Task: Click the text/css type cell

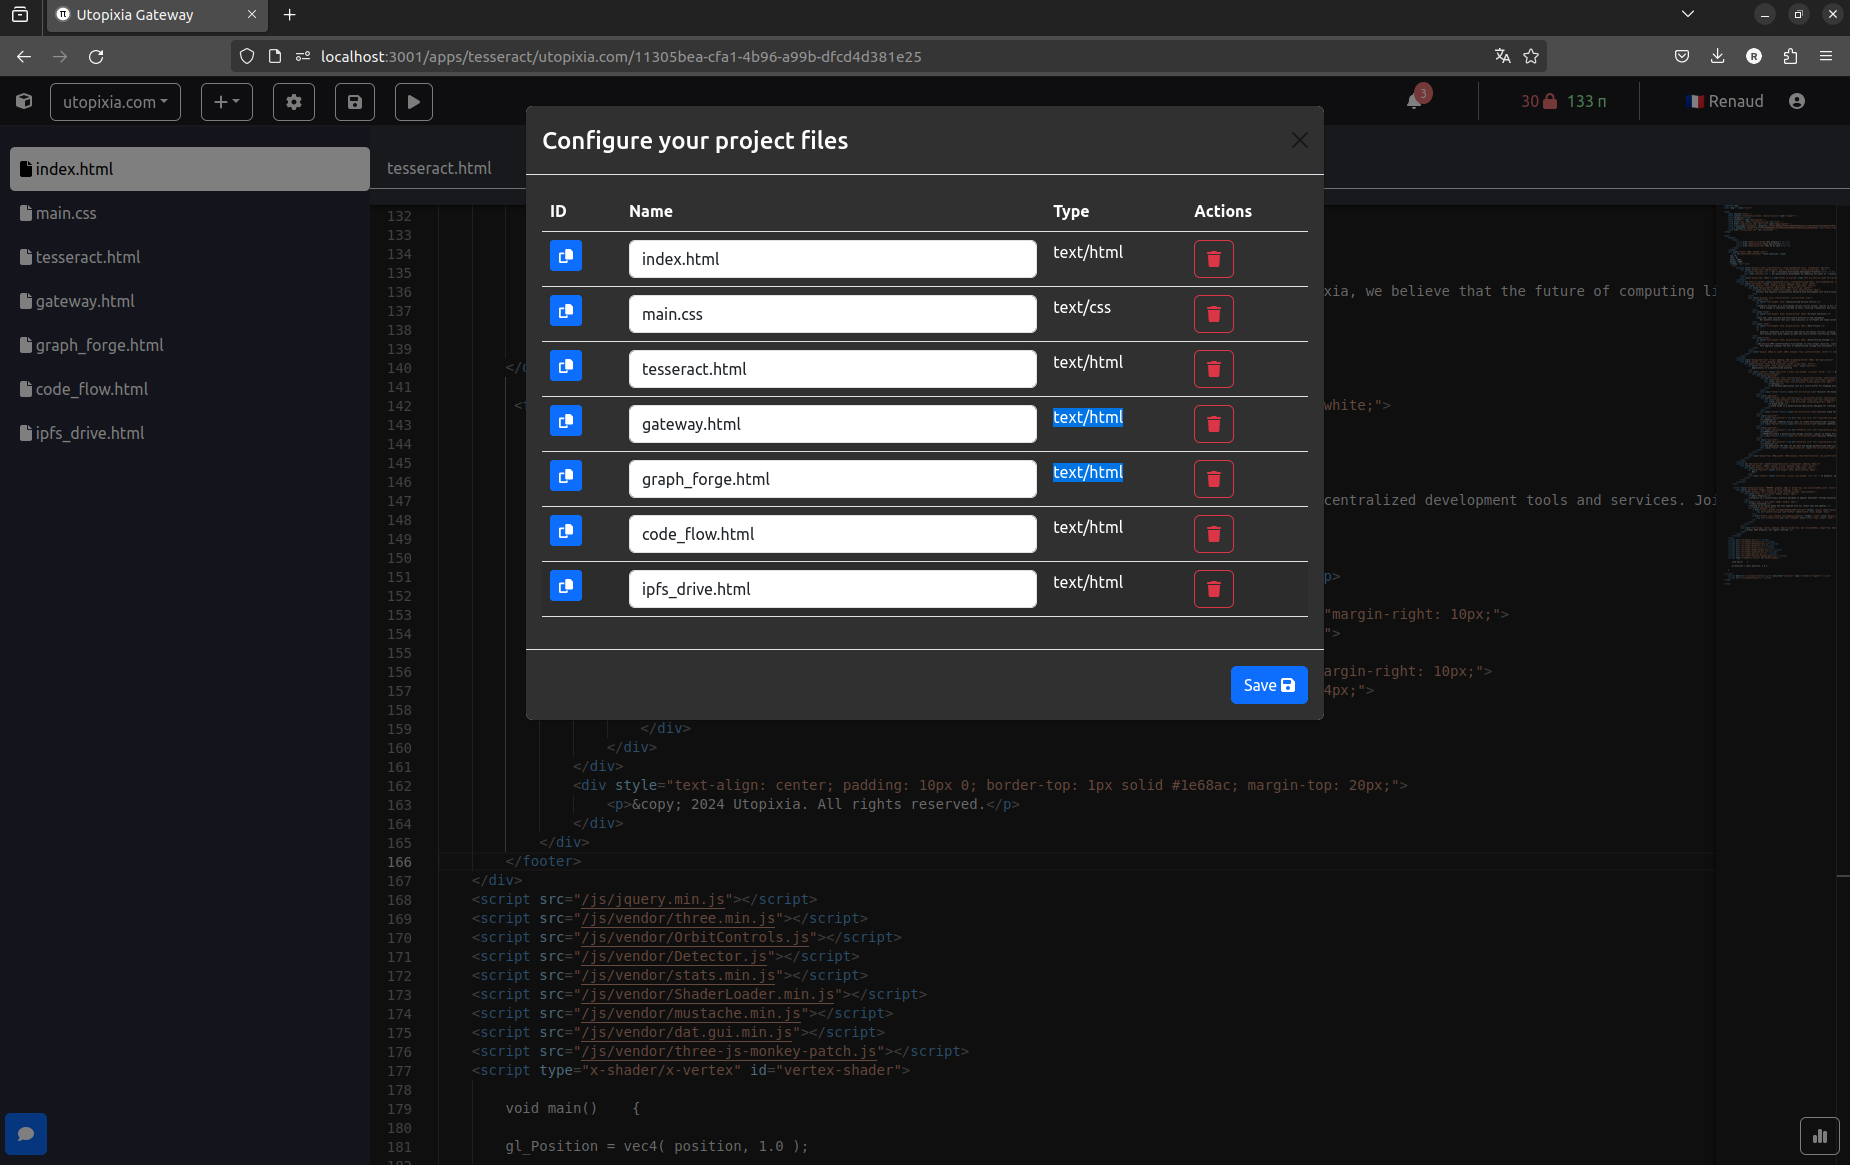Action: coord(1082,307)
